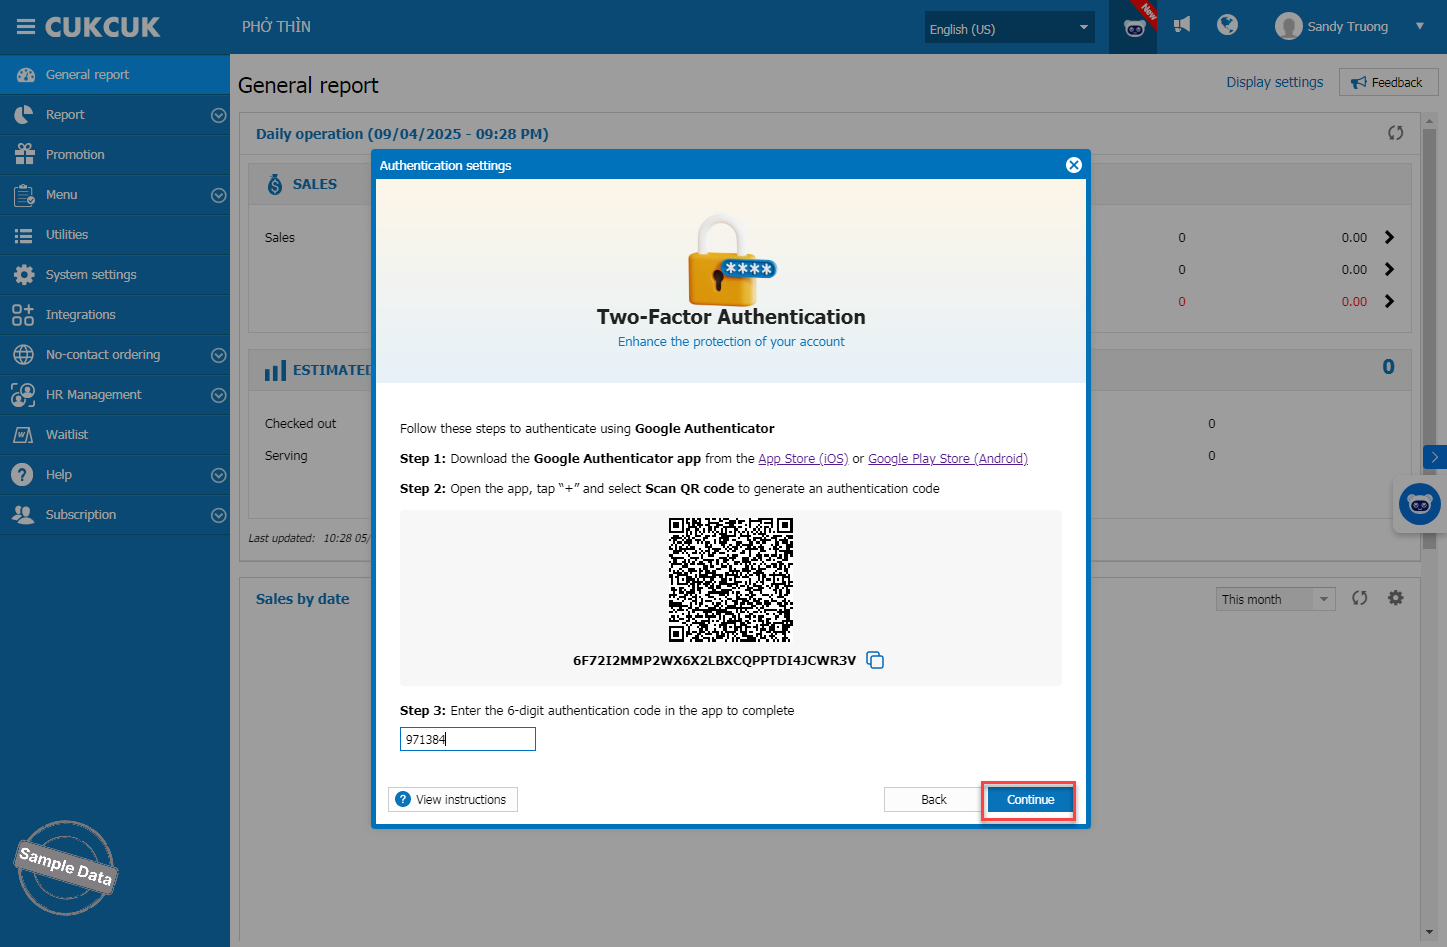Open first sales row arrow with 0.00
Image resolution: width=1447 pixels, height=947 pixels.
coord(1389,237)
